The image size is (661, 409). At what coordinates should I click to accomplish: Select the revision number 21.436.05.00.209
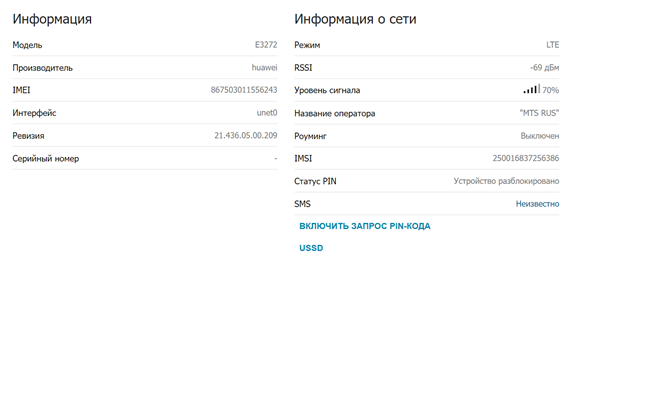245,135
